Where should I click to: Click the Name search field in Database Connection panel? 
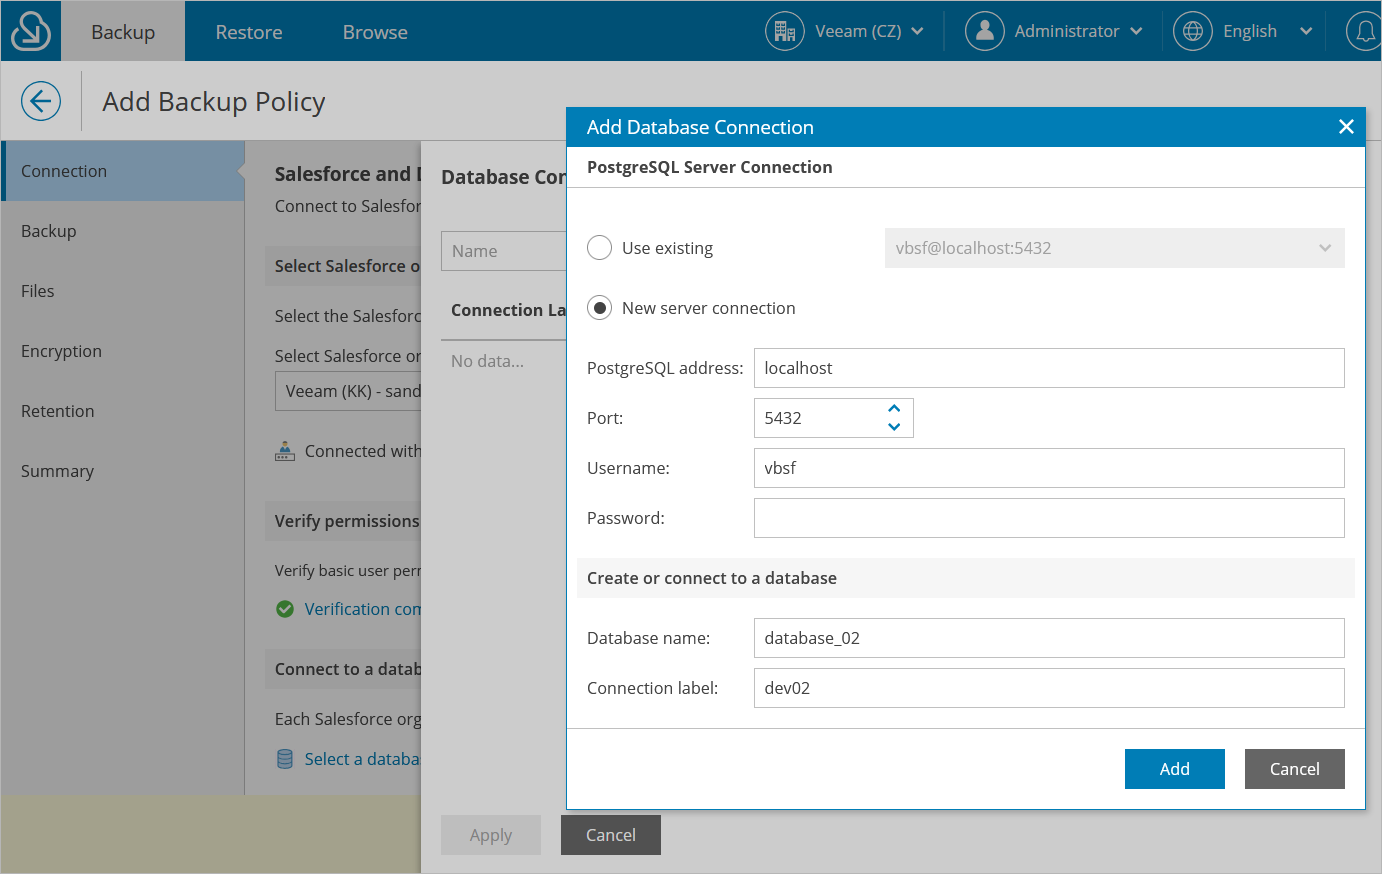[504, 251]
